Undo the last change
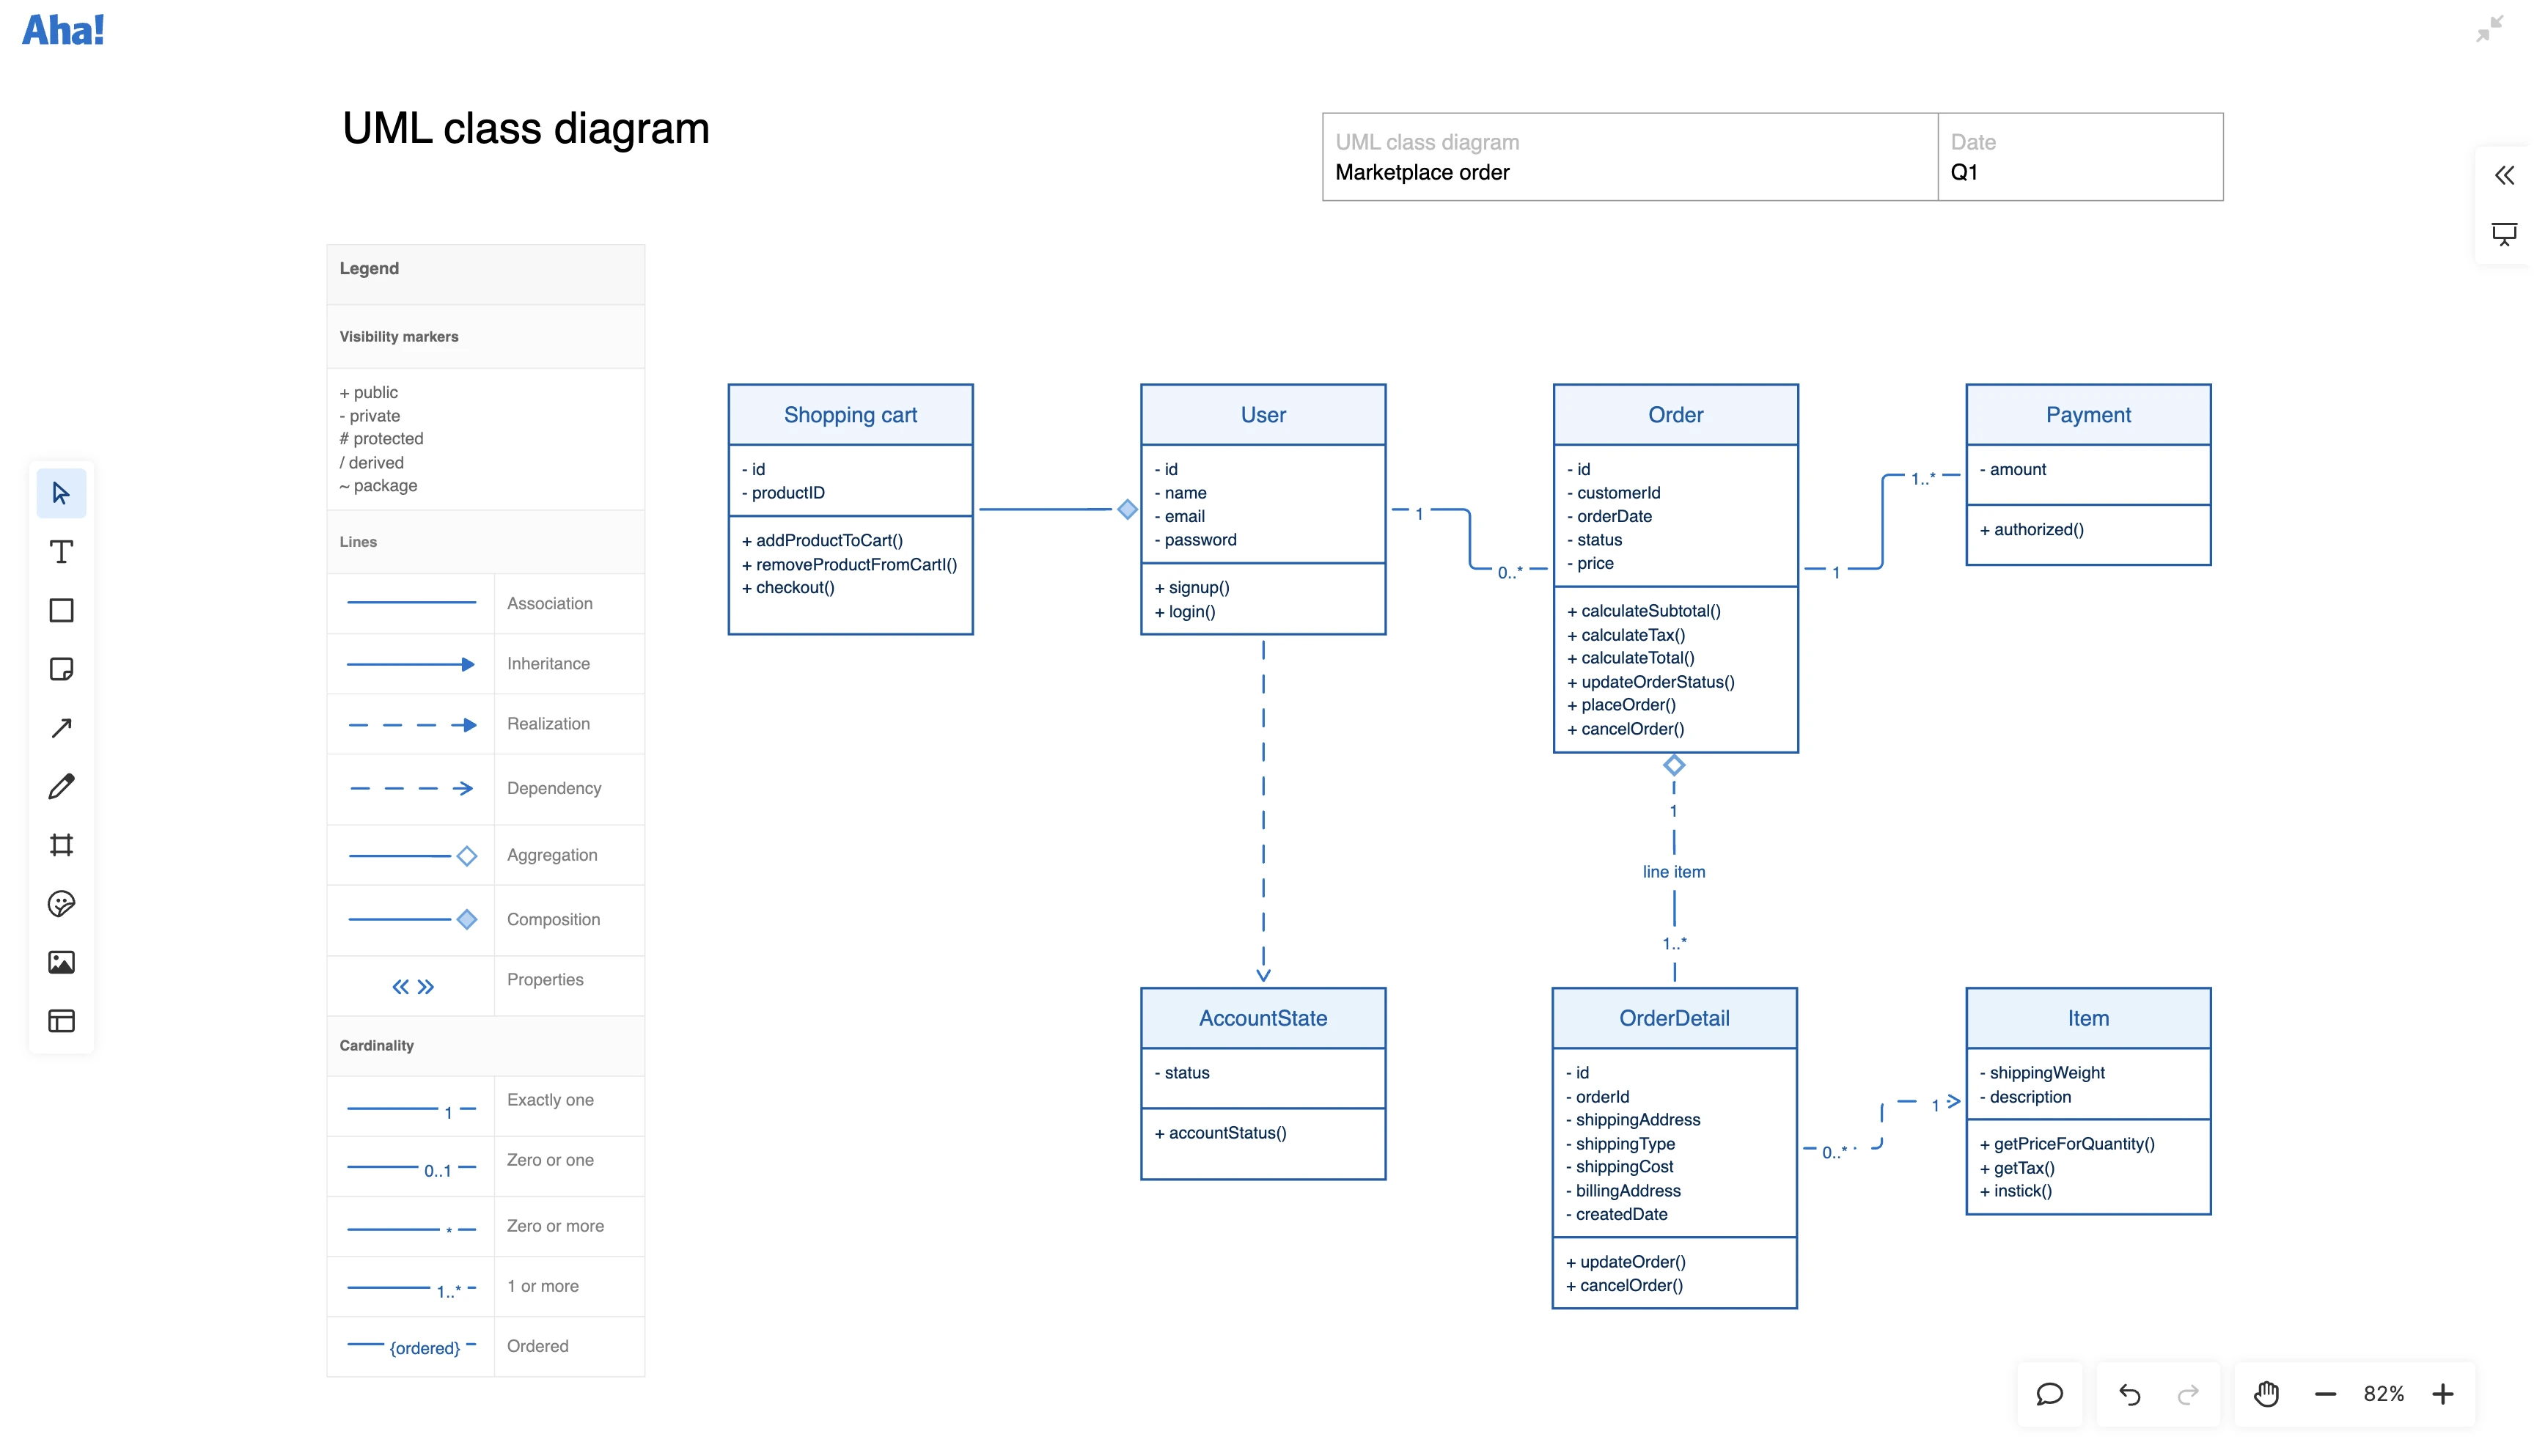The image size is (2534, 1456). point(2129,1393)
